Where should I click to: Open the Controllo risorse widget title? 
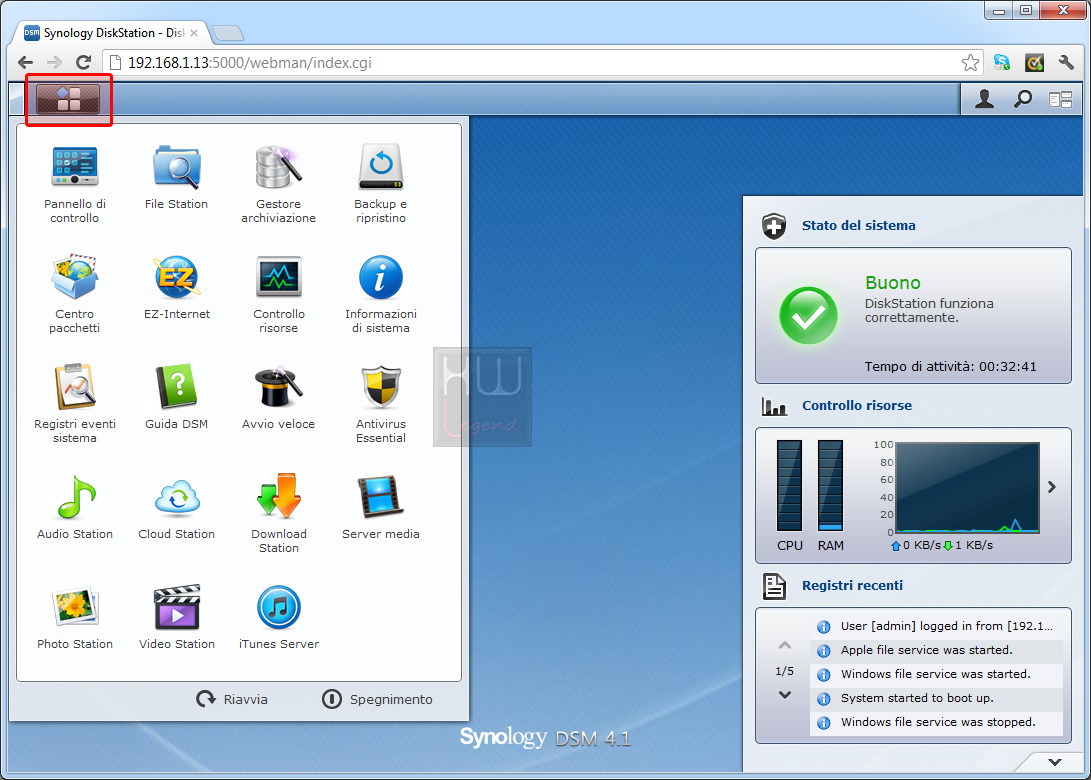click(857, 406)
